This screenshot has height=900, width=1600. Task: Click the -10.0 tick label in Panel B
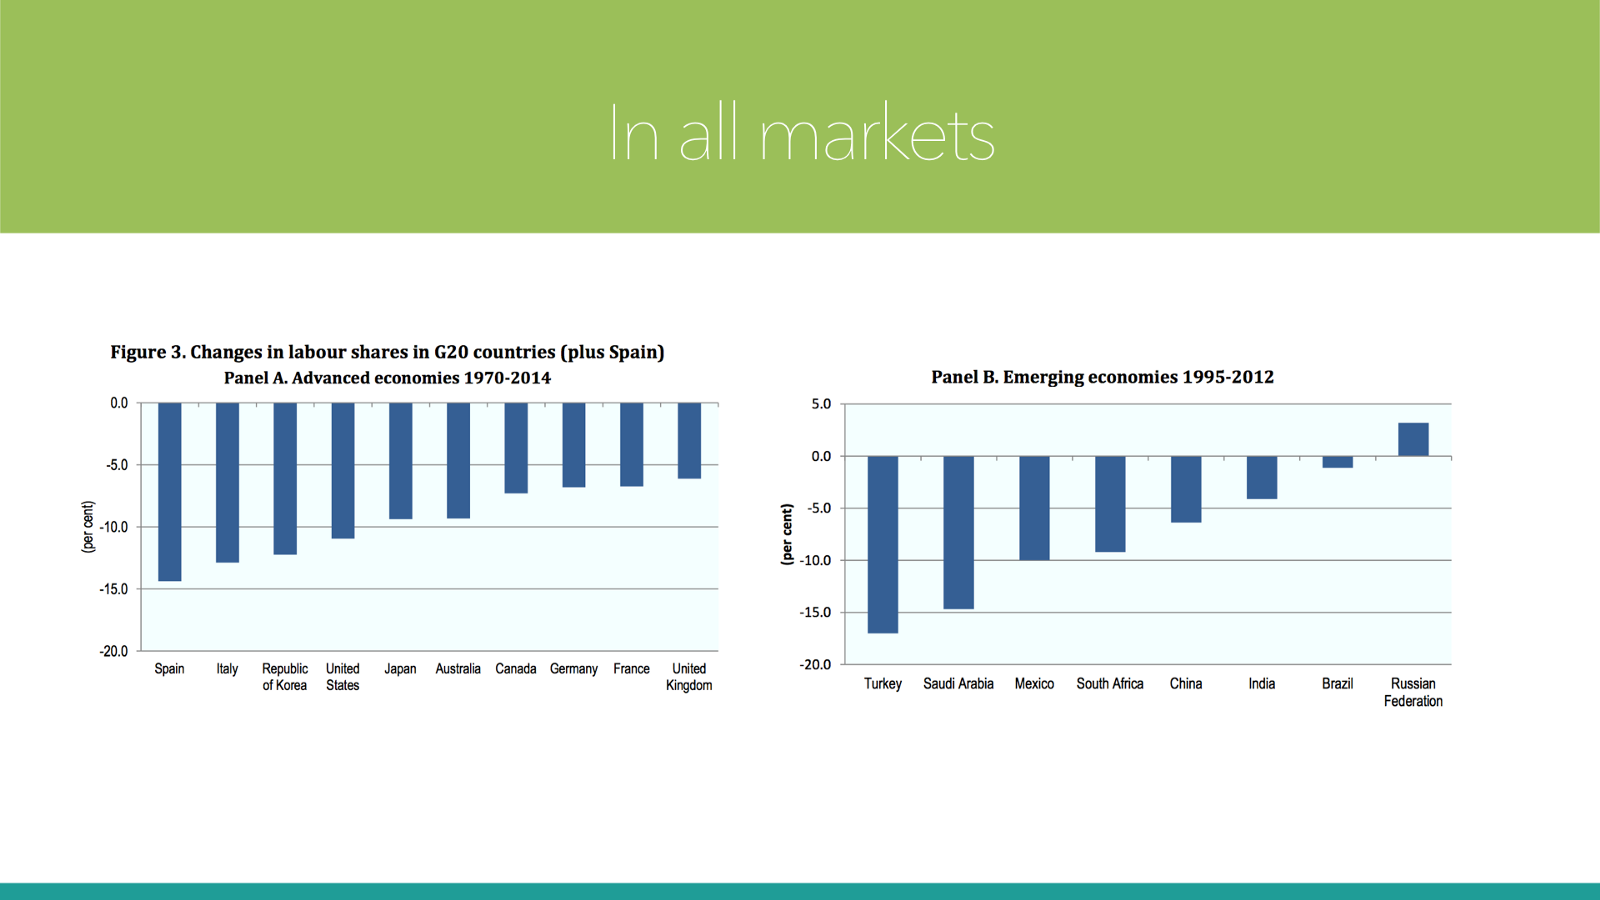(815, 560)
